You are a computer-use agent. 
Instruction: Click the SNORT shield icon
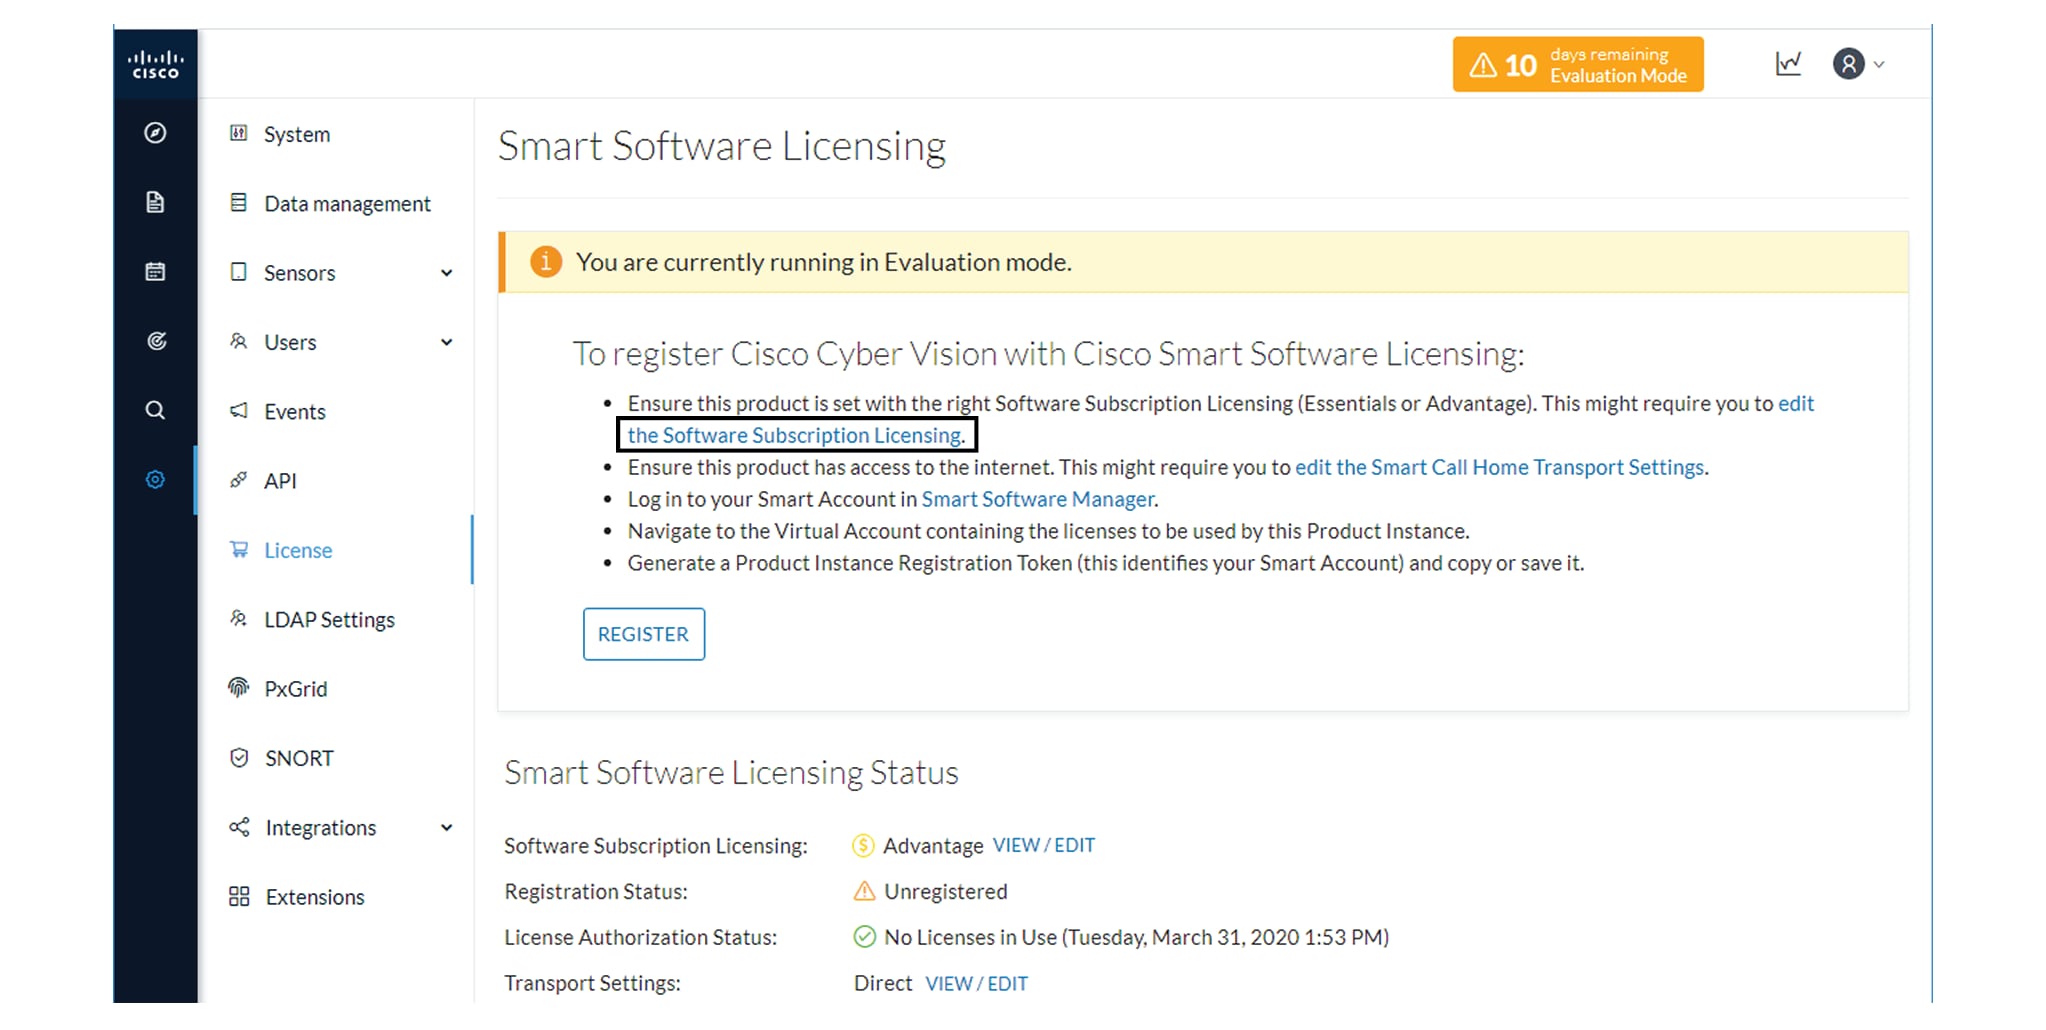tap(239, 757)
